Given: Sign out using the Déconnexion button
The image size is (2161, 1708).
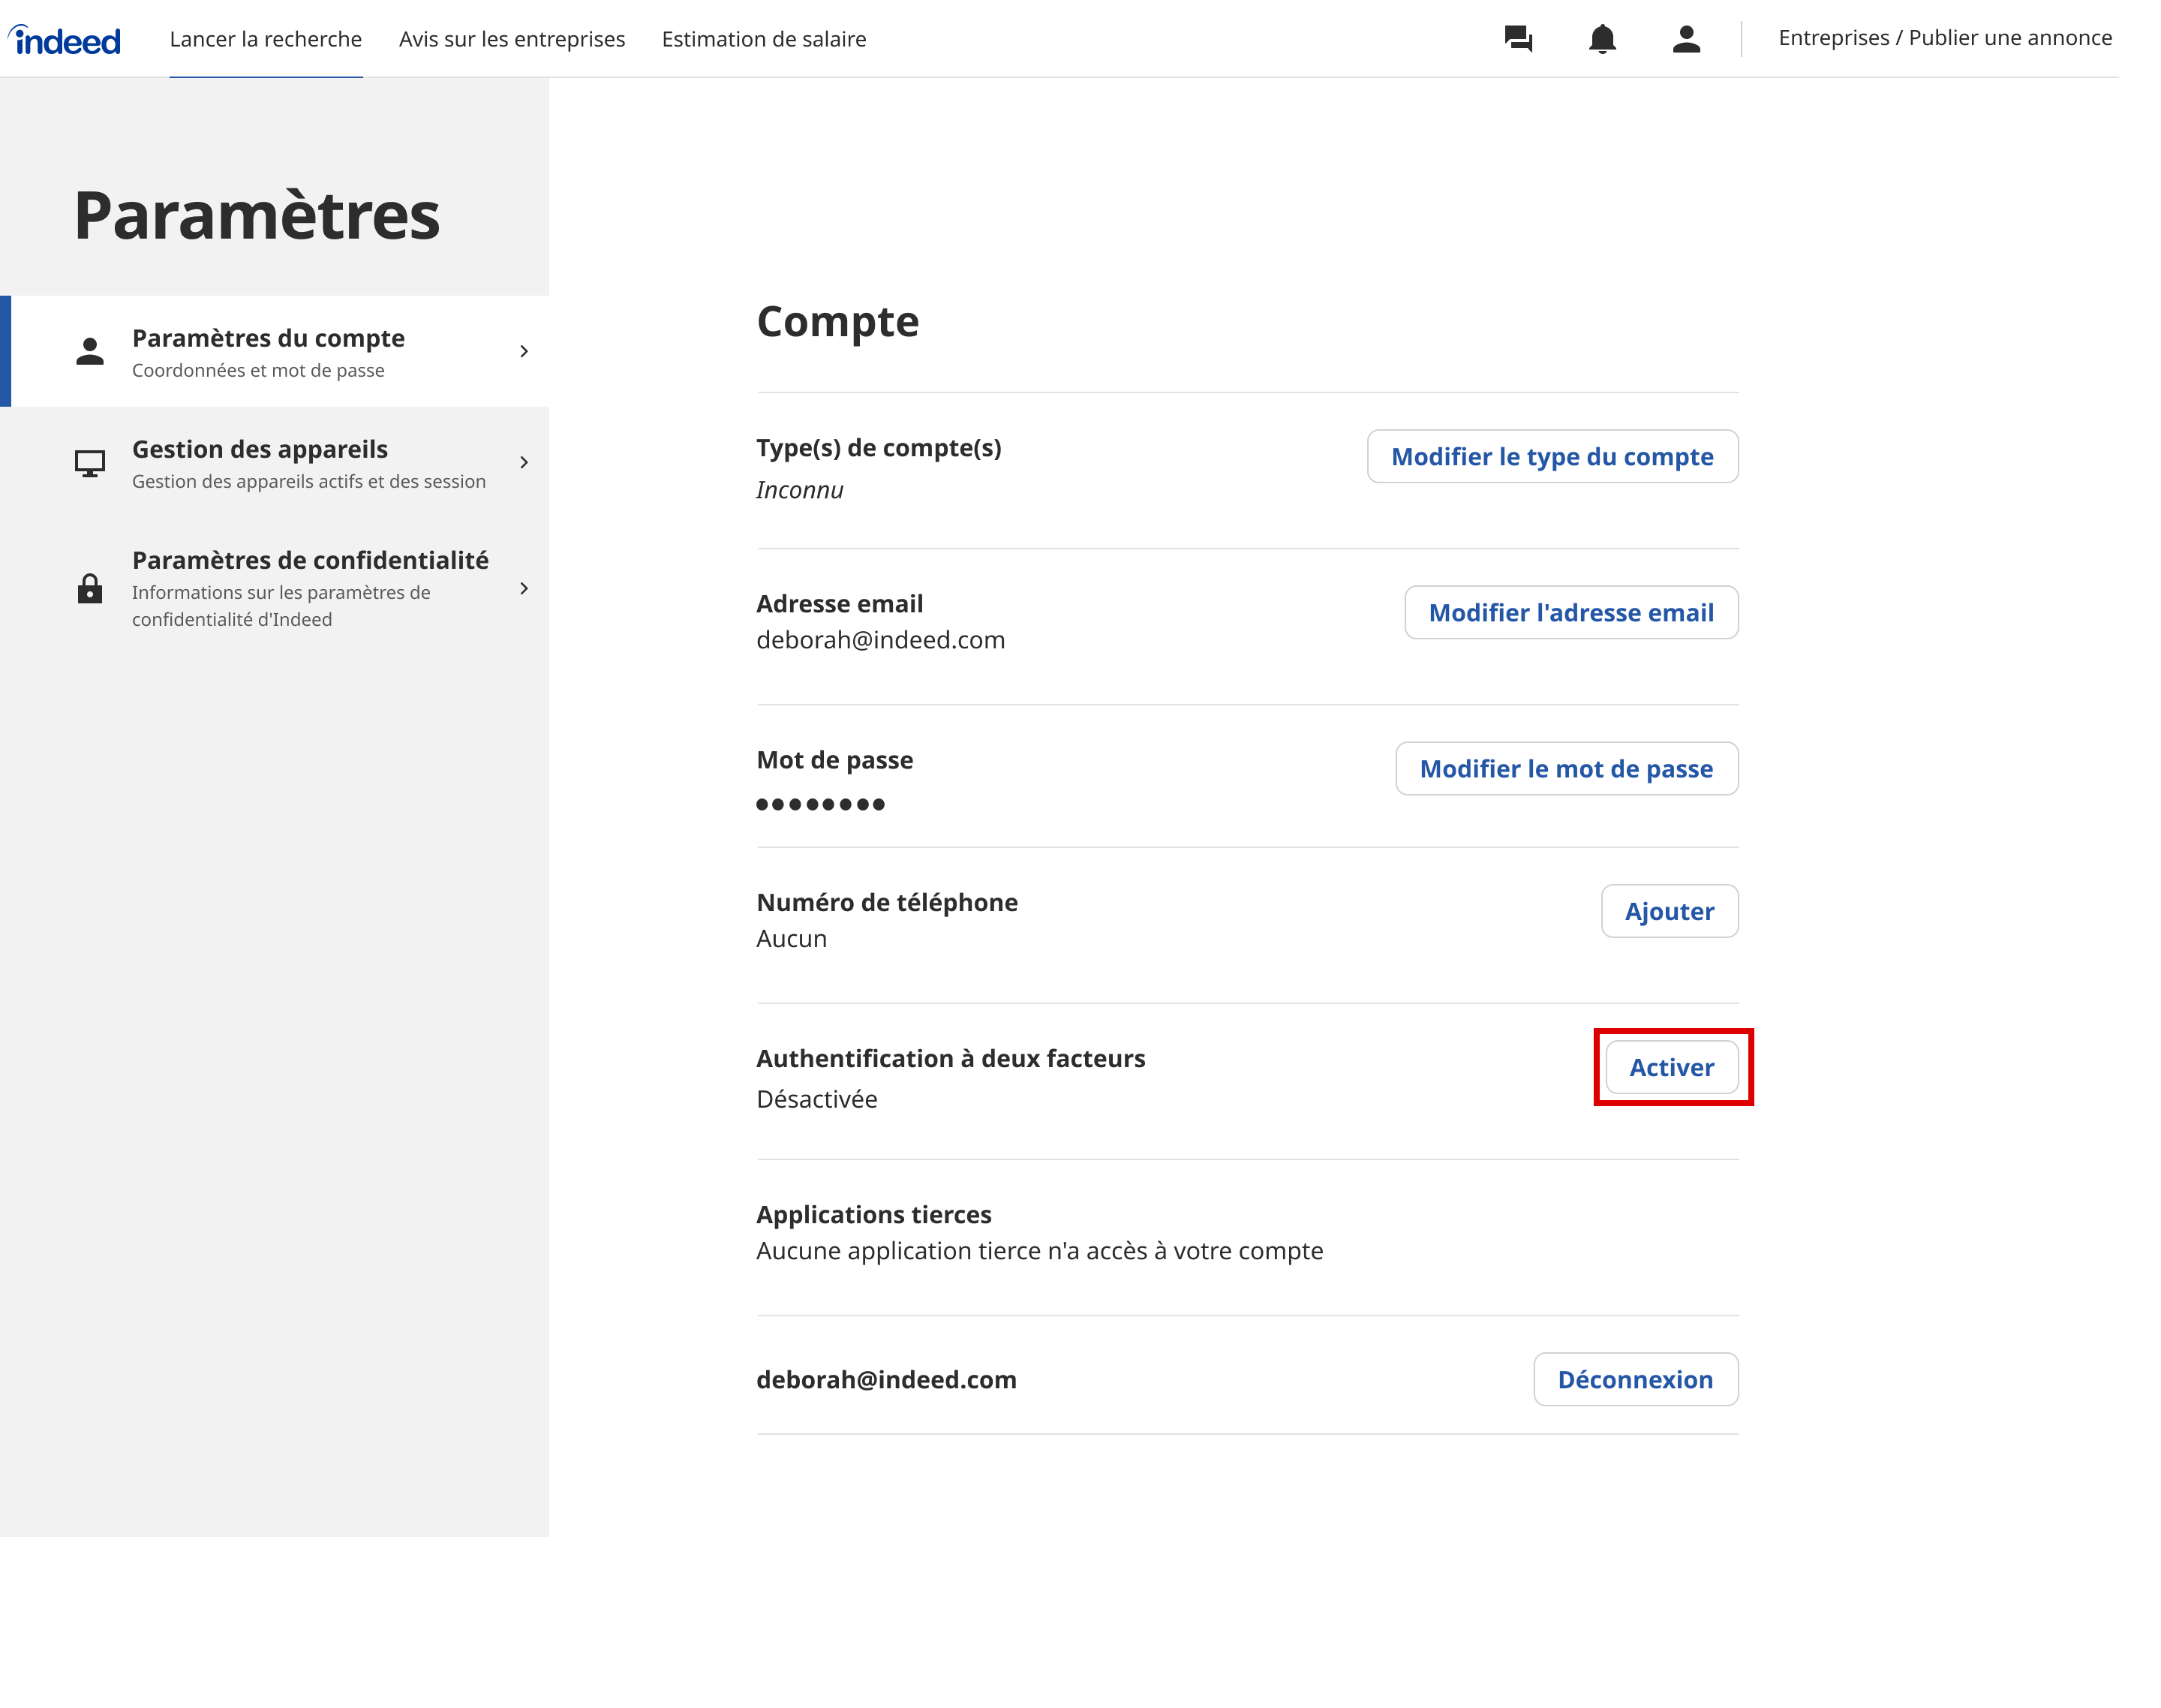Looking at the screenshot, I should [x=1636, y=1379].
